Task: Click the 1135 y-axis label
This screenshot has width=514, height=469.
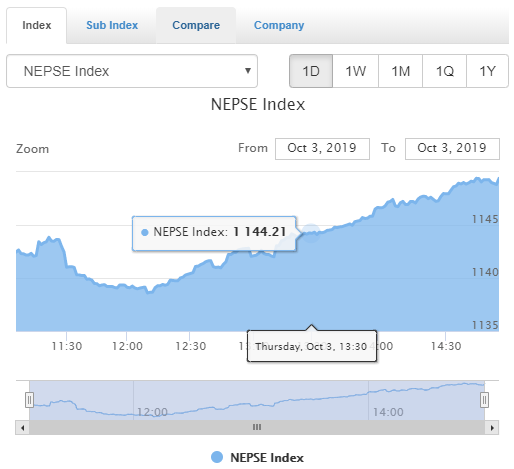Action: tap(485, 325)
